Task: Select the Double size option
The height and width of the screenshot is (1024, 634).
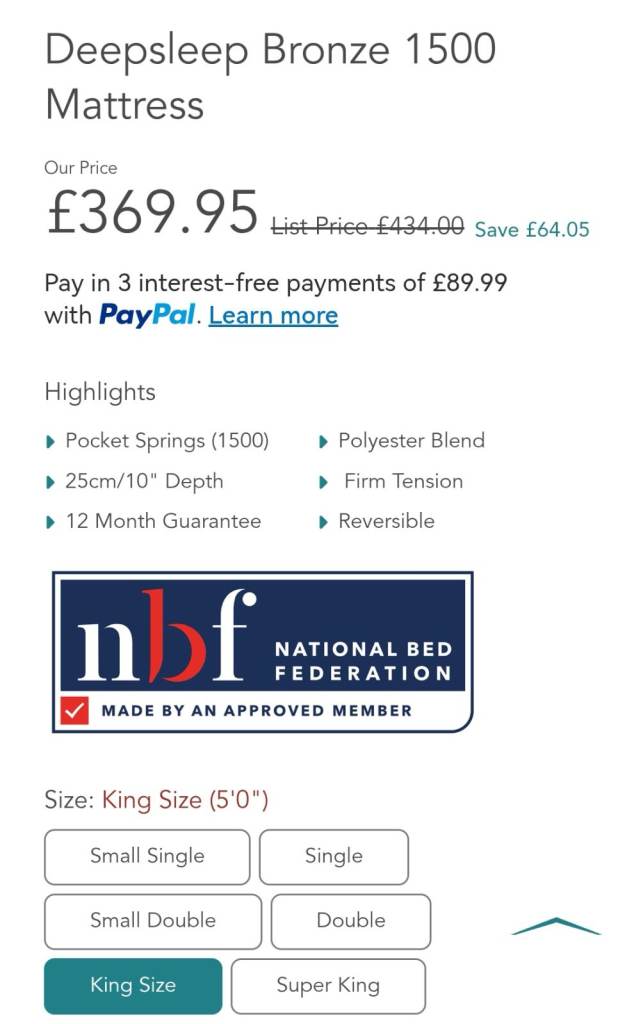Action: pos(351,921)
